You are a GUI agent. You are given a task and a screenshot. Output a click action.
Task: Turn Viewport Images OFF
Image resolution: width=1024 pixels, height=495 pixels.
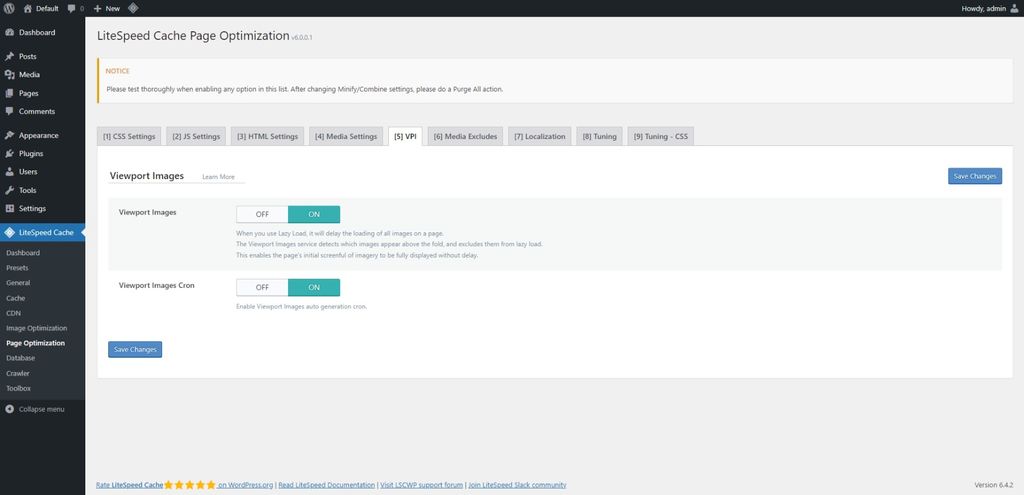pos(262,214)
